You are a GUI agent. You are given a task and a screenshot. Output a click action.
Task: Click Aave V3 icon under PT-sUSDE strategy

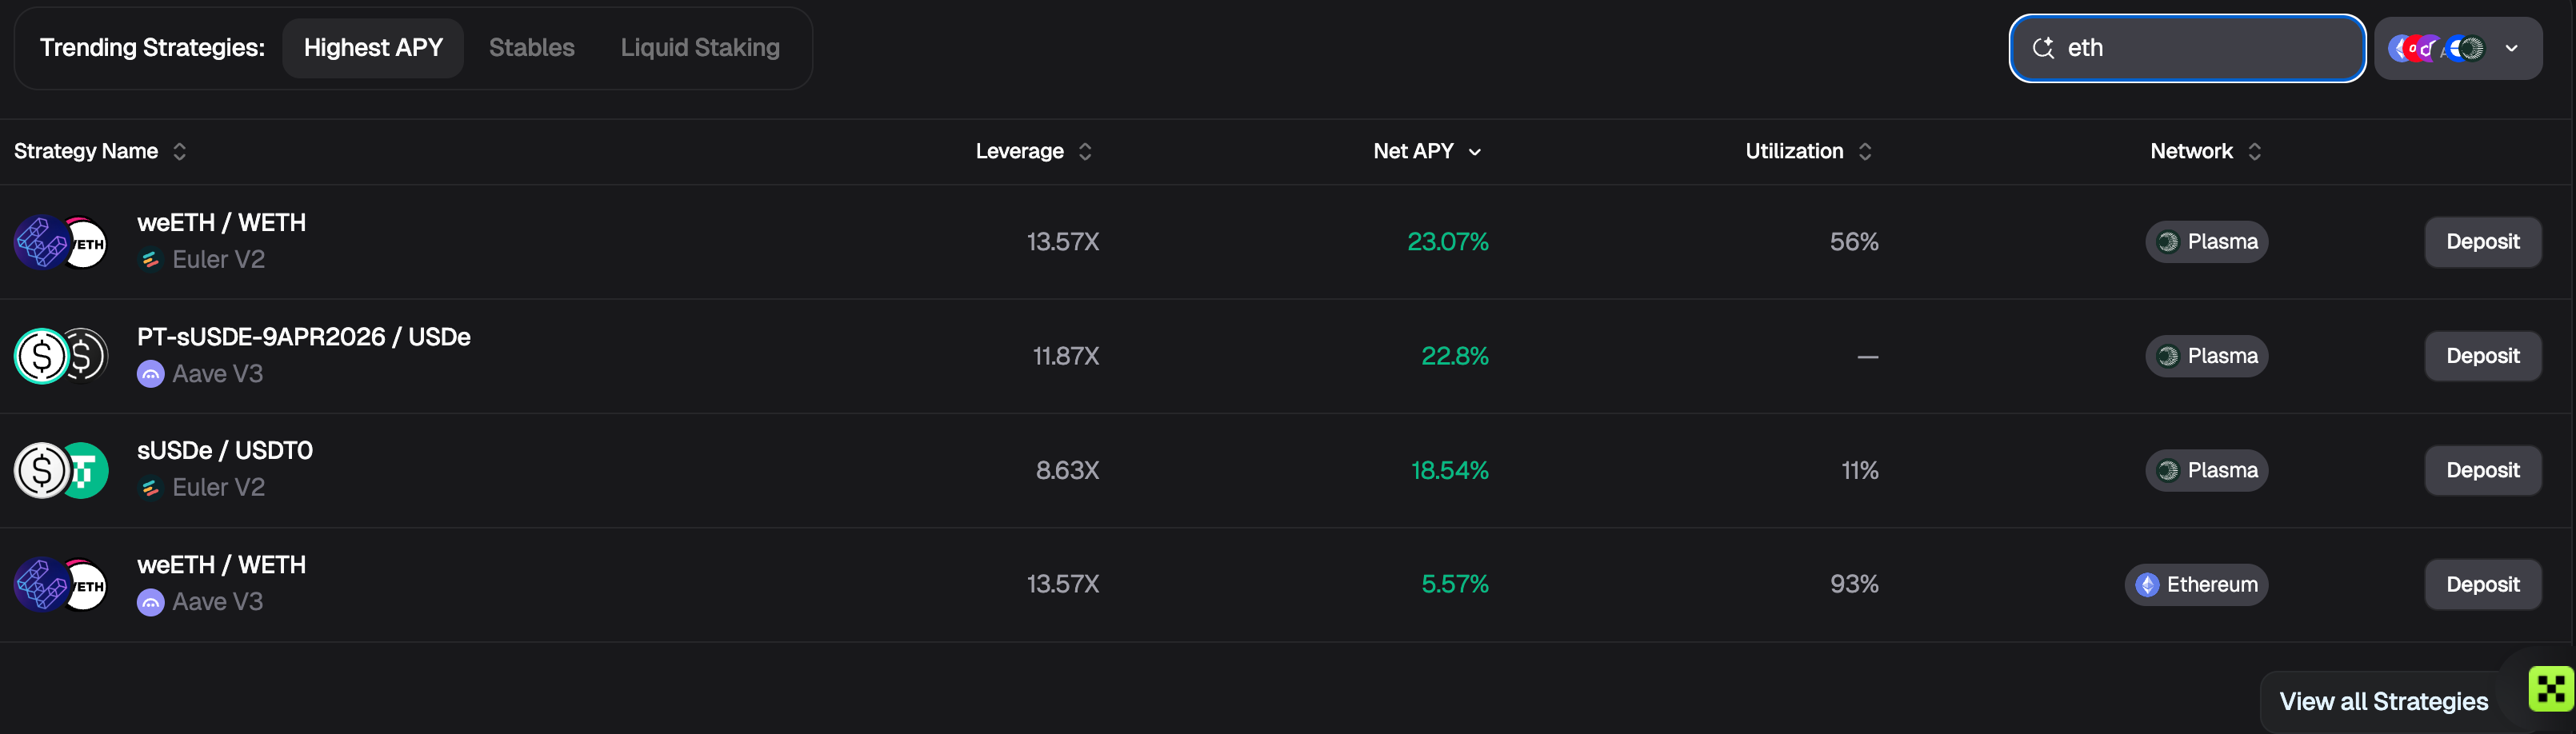pyautogui.click(x=150, y=374)
